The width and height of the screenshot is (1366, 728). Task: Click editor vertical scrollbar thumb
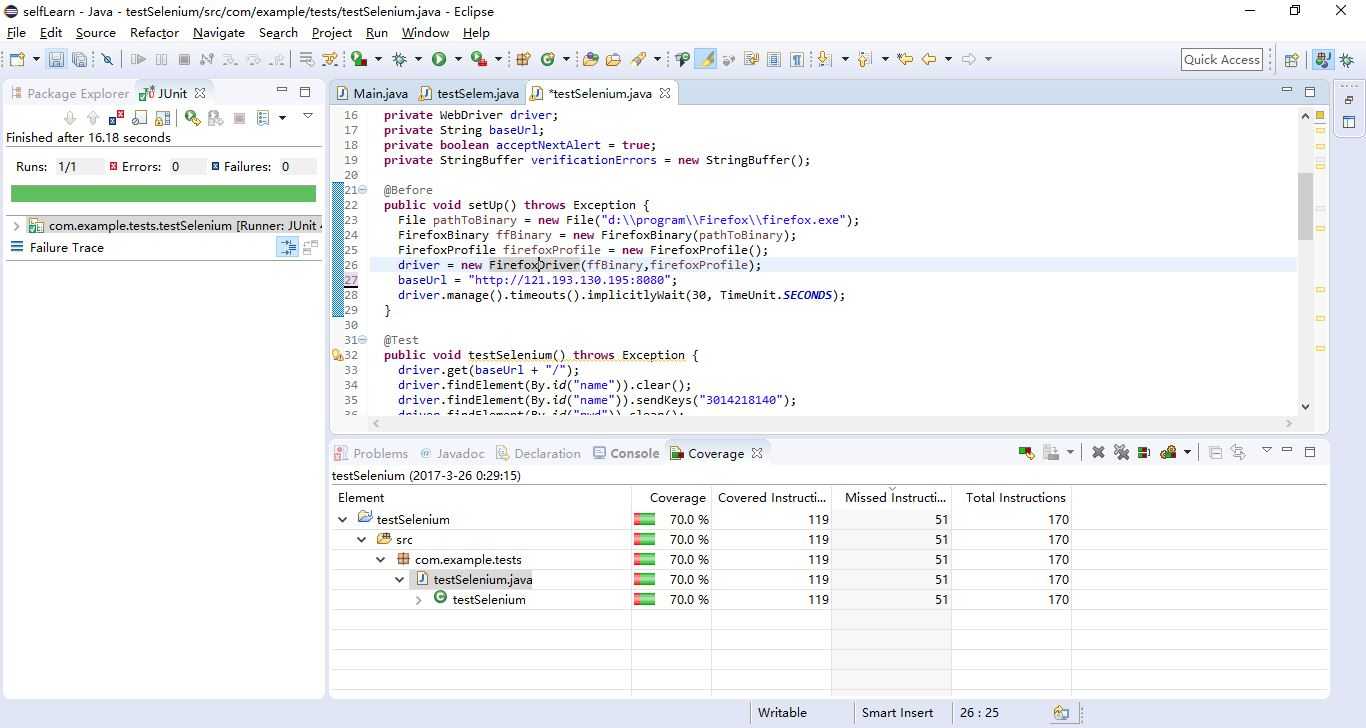(x=1305, y=206)
